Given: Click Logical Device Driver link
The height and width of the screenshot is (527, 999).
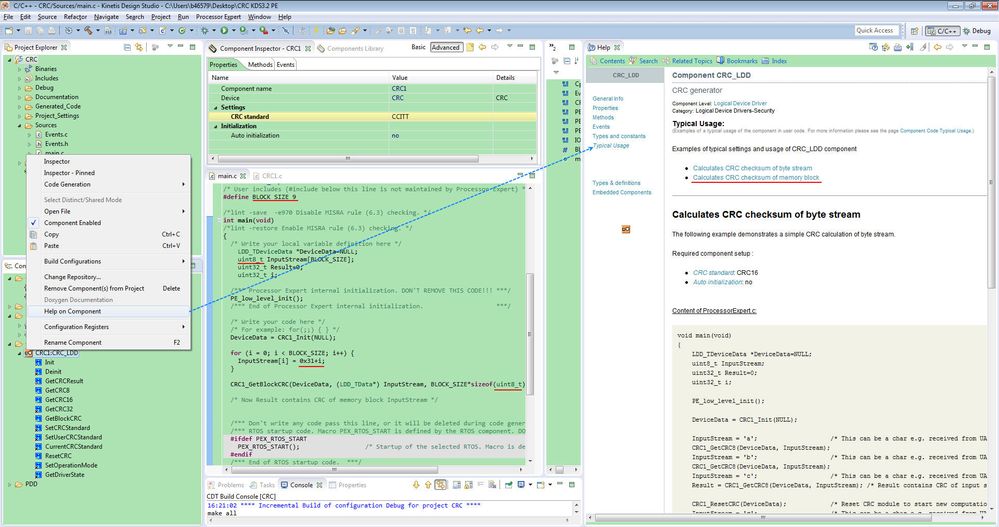Looking at the screenshot, I should point(740,103).
